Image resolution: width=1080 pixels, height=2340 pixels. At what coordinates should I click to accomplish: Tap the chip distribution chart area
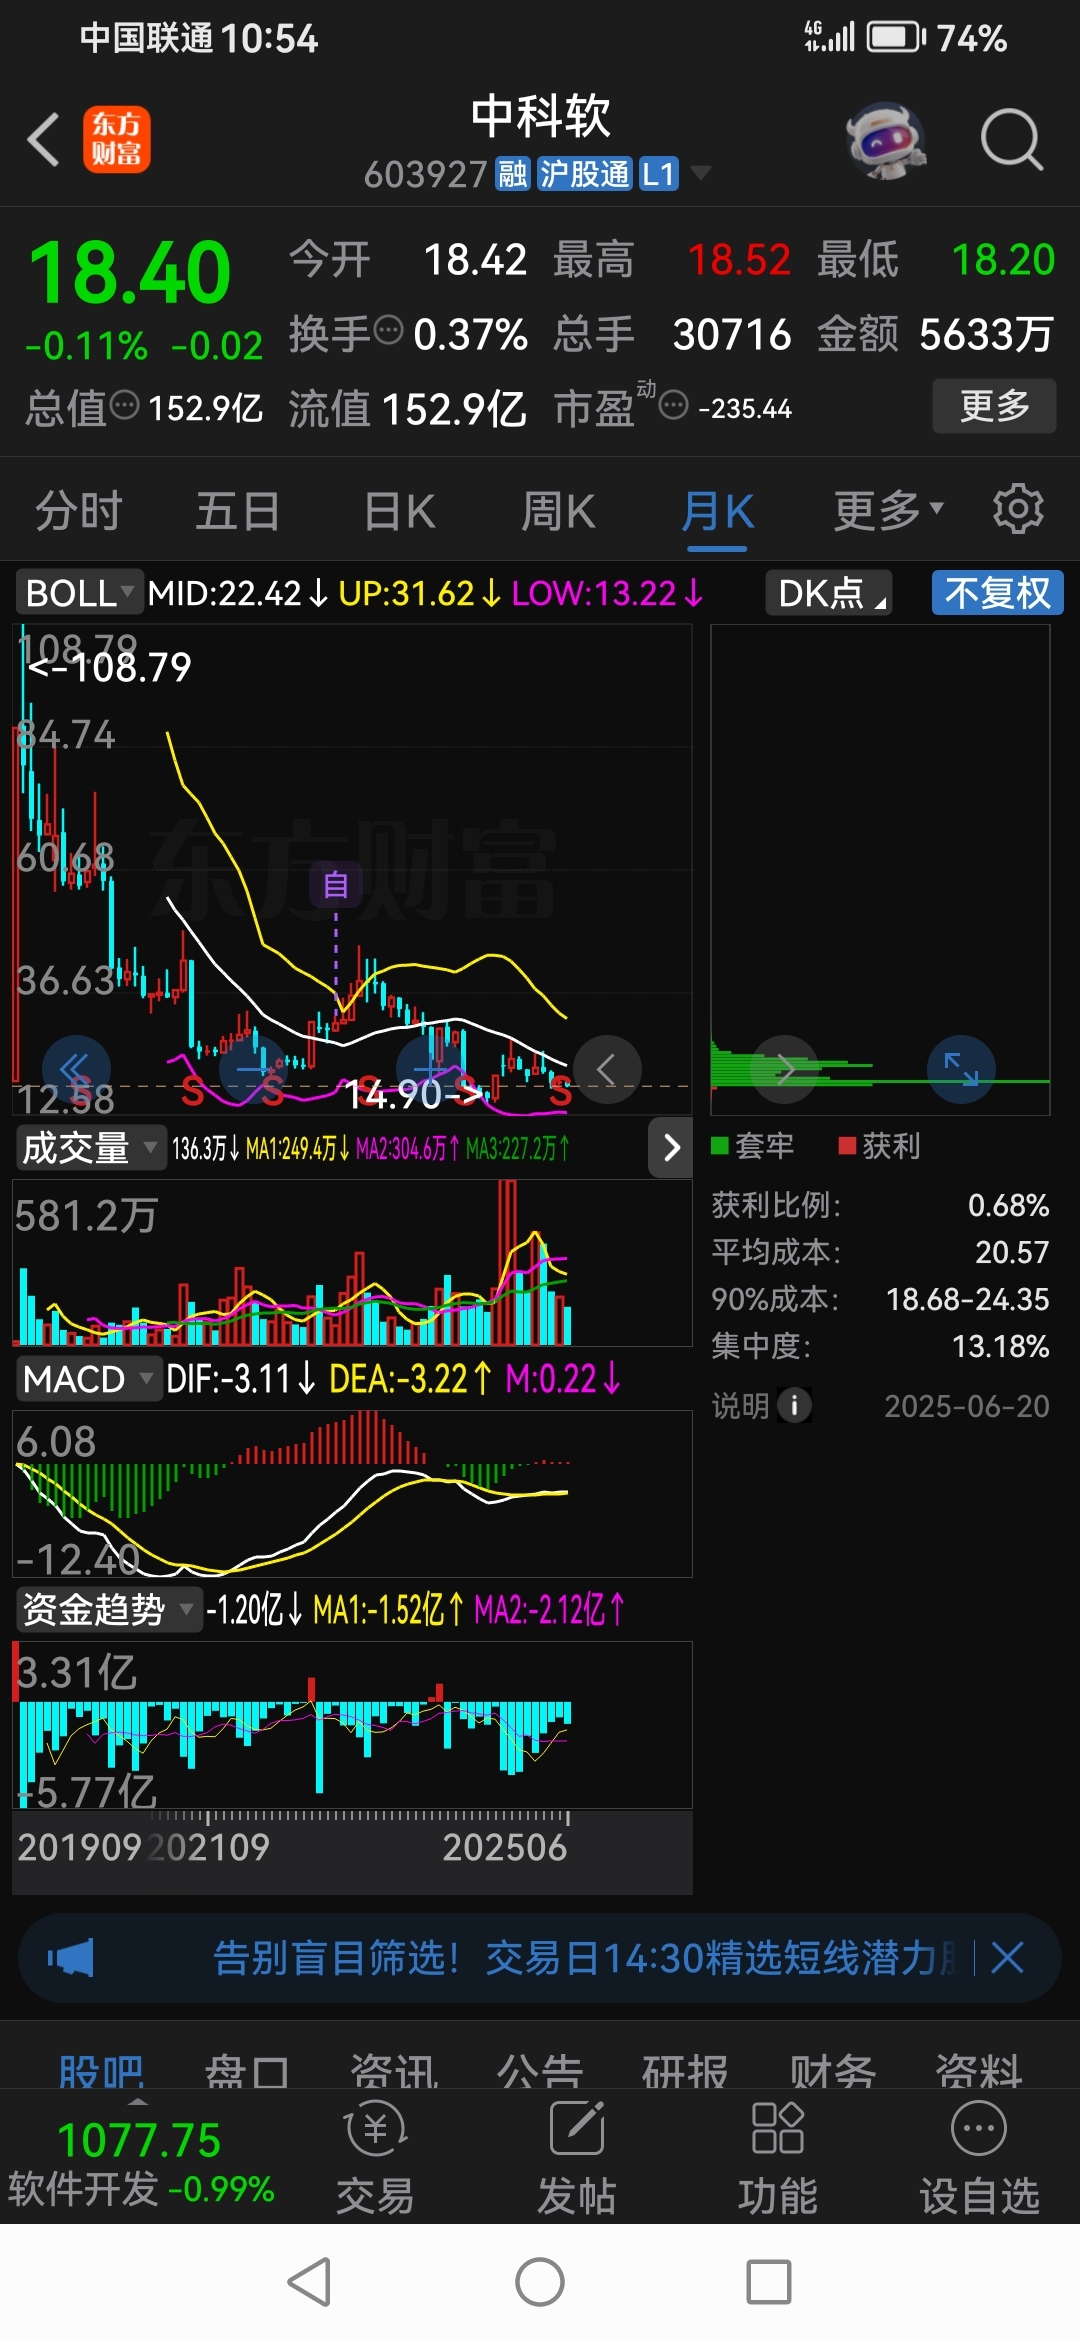[880, 869]
